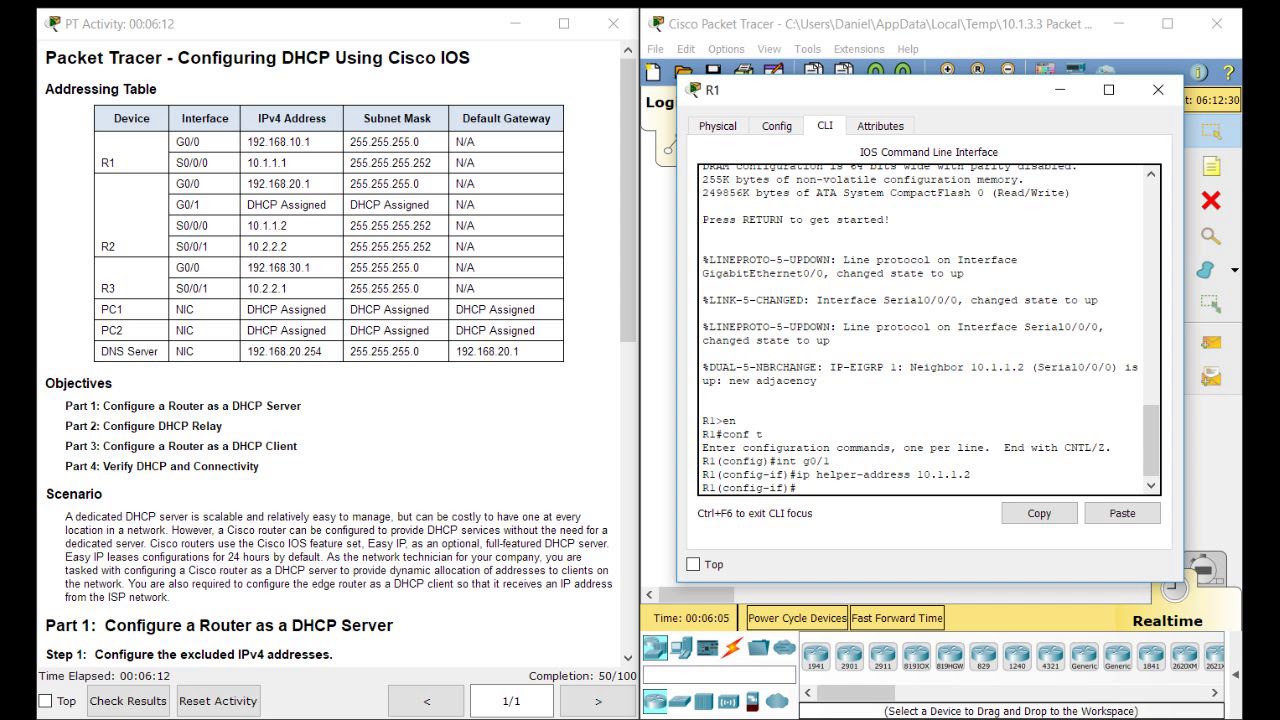Click the yellow question mark help icon
The width and height of the screenshot is (1280, 720).
click(x=1228, y=72)
